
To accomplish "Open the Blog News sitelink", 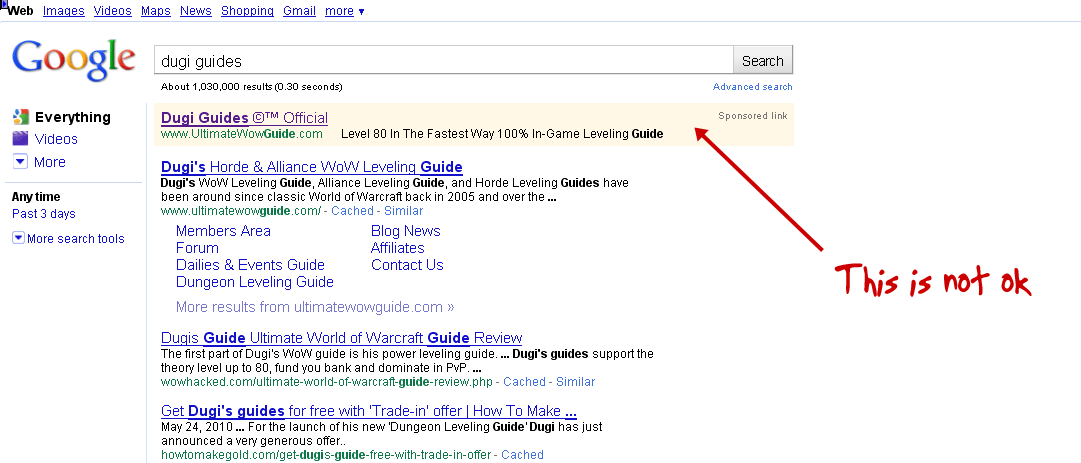I will (x=405, y=231).
